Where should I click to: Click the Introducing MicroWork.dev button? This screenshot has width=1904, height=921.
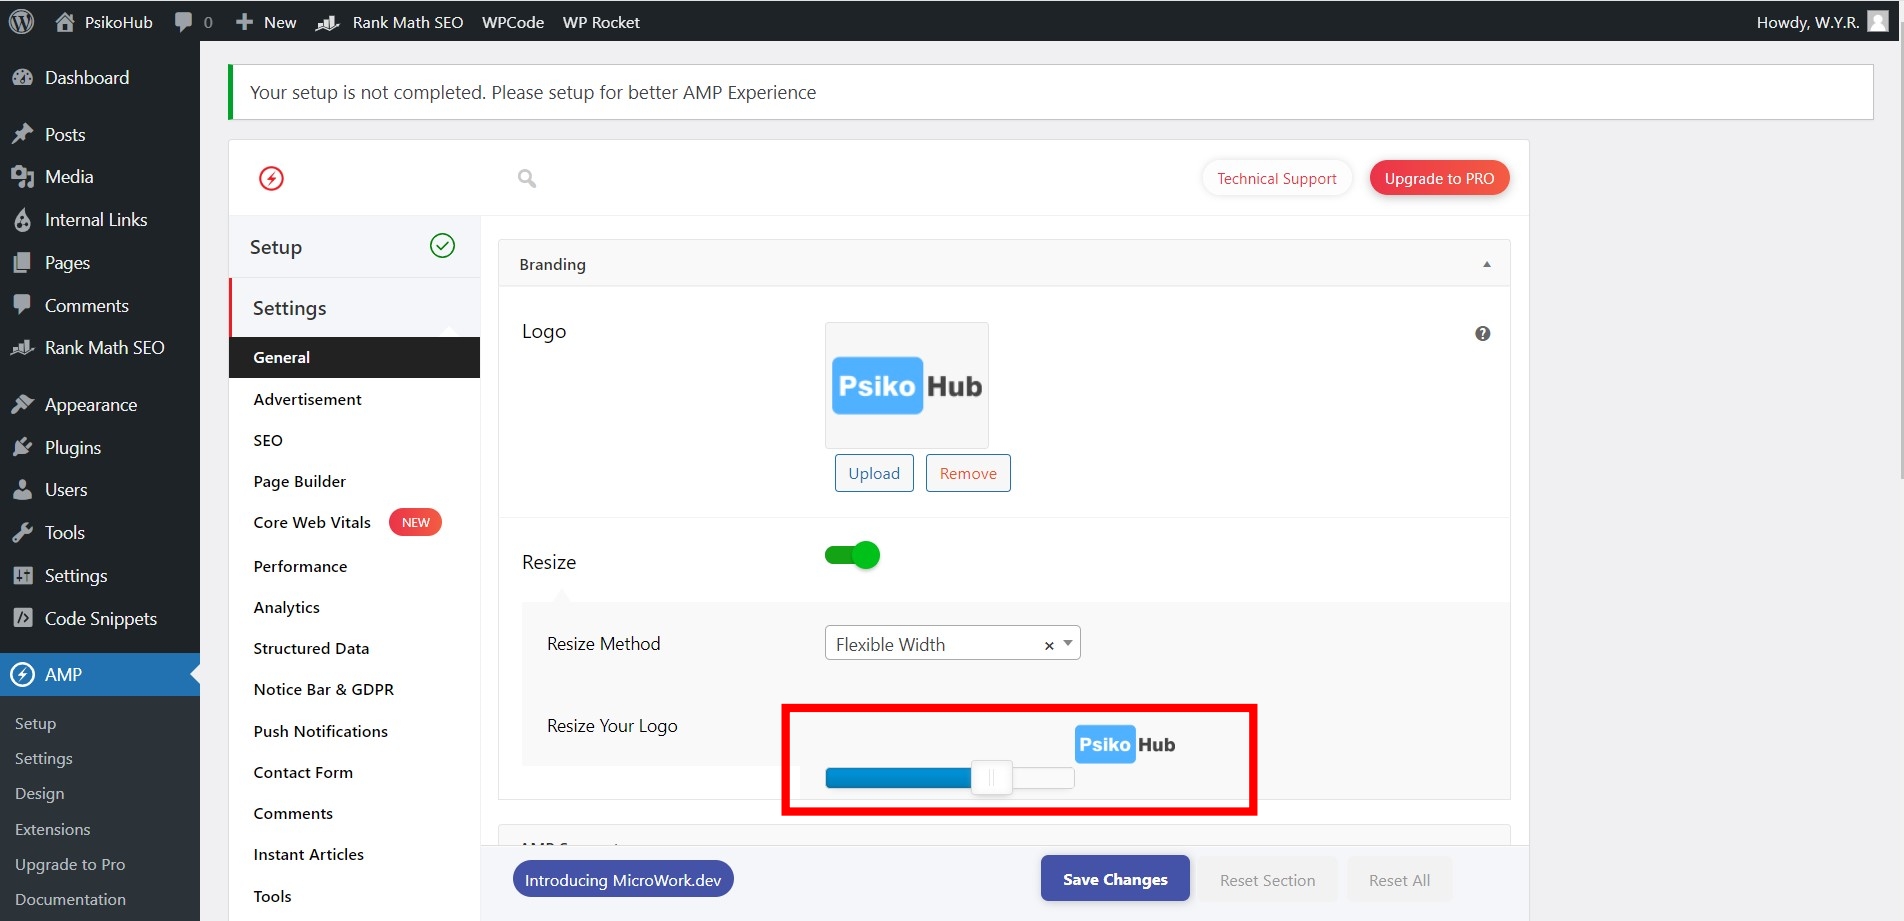(623, 880)
